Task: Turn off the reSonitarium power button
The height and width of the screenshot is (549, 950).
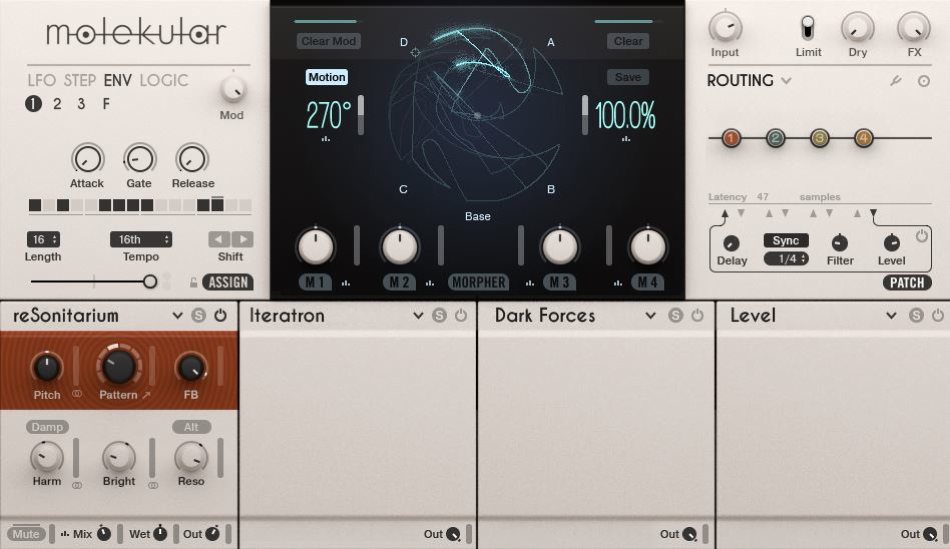Action: 220,316
